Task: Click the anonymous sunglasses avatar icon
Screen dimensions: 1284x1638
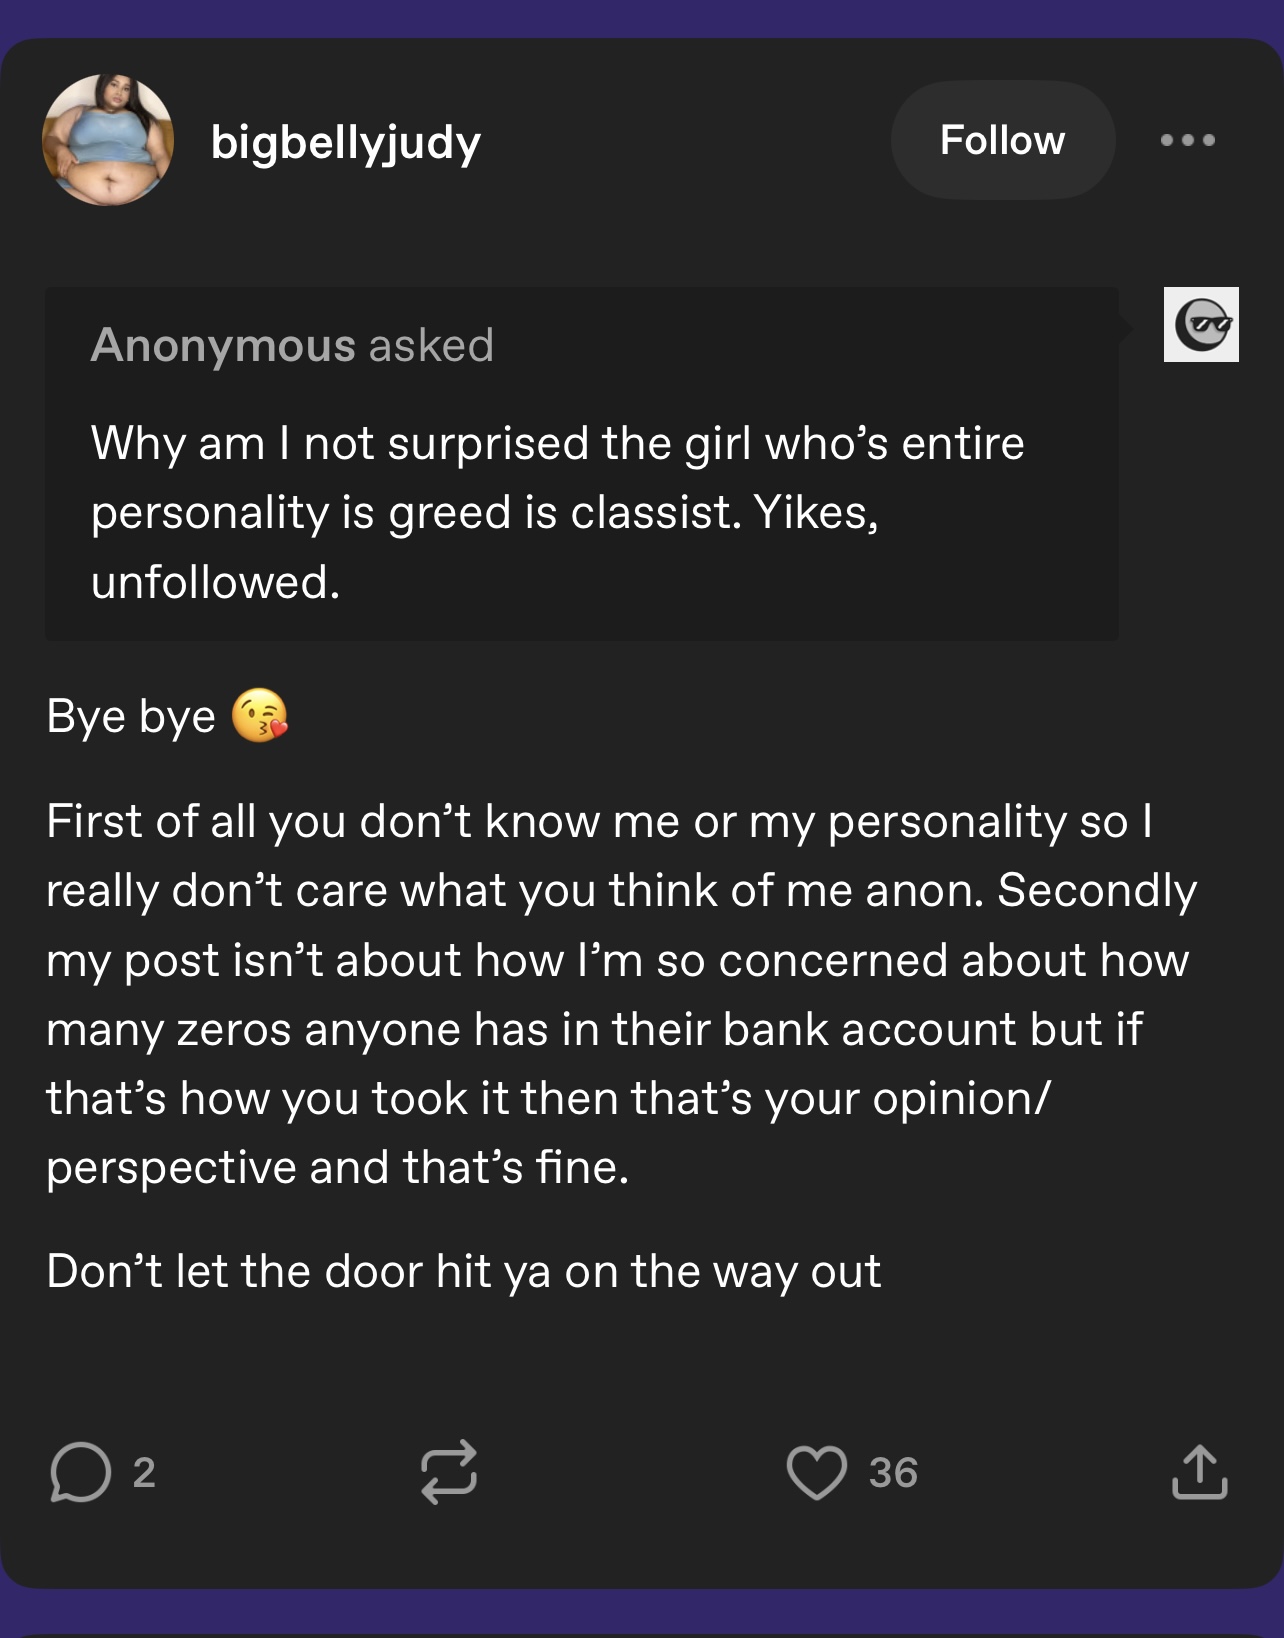Action: pyautogui.click(x=1201, y=324)
